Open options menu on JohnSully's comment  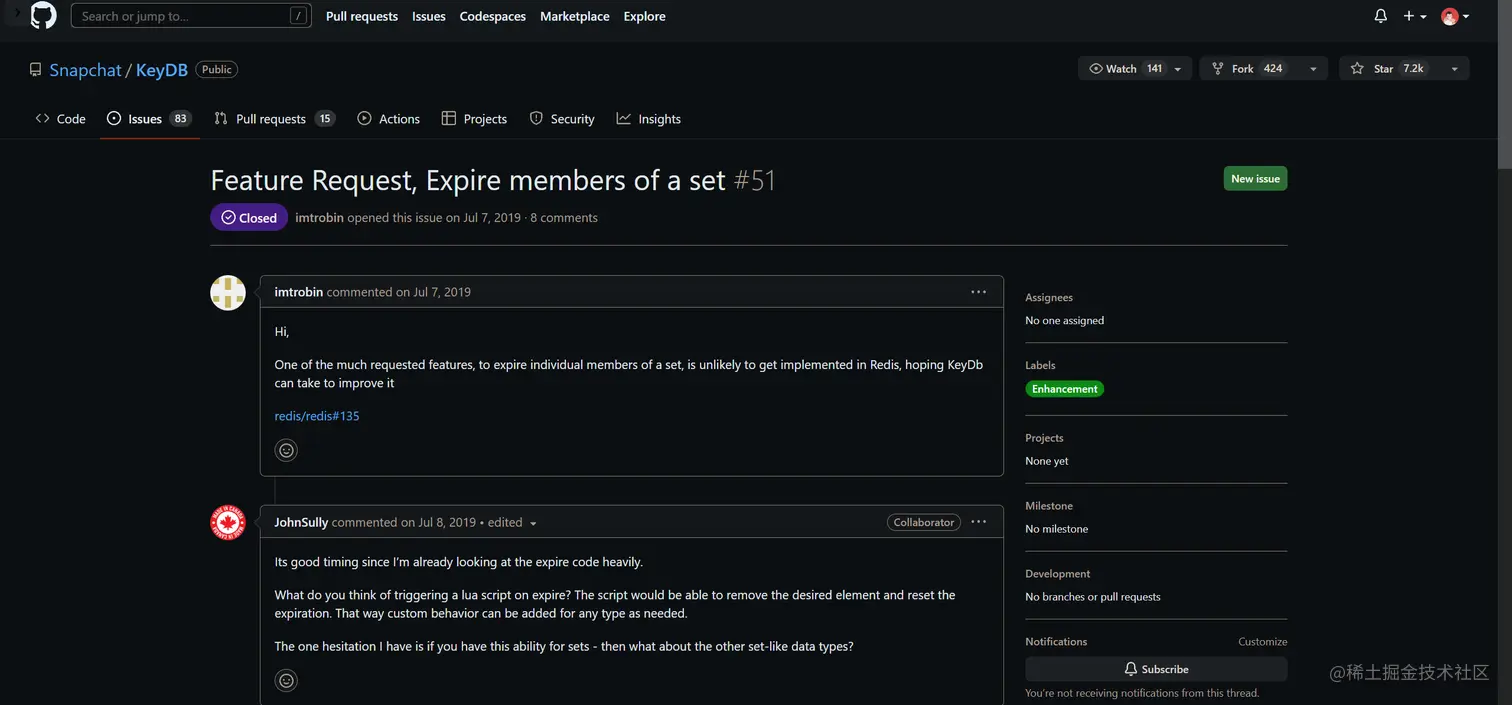978,522
